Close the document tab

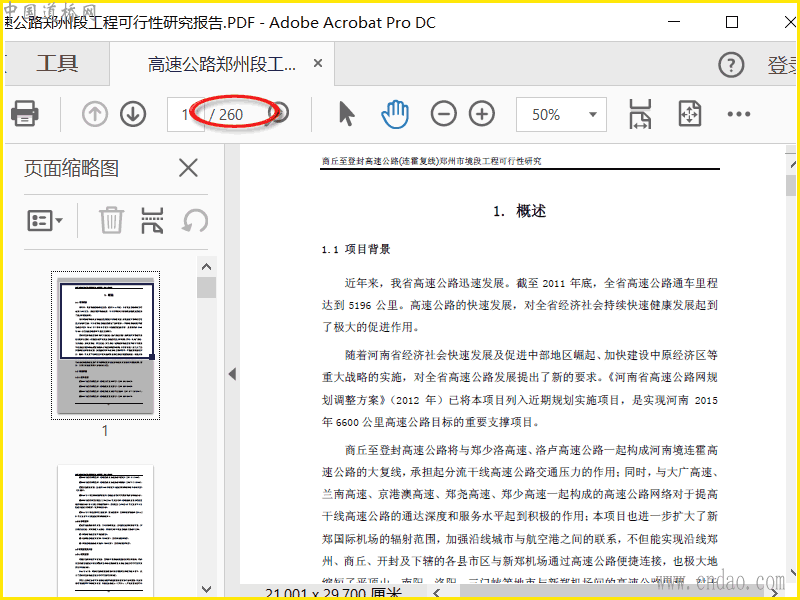318,63
